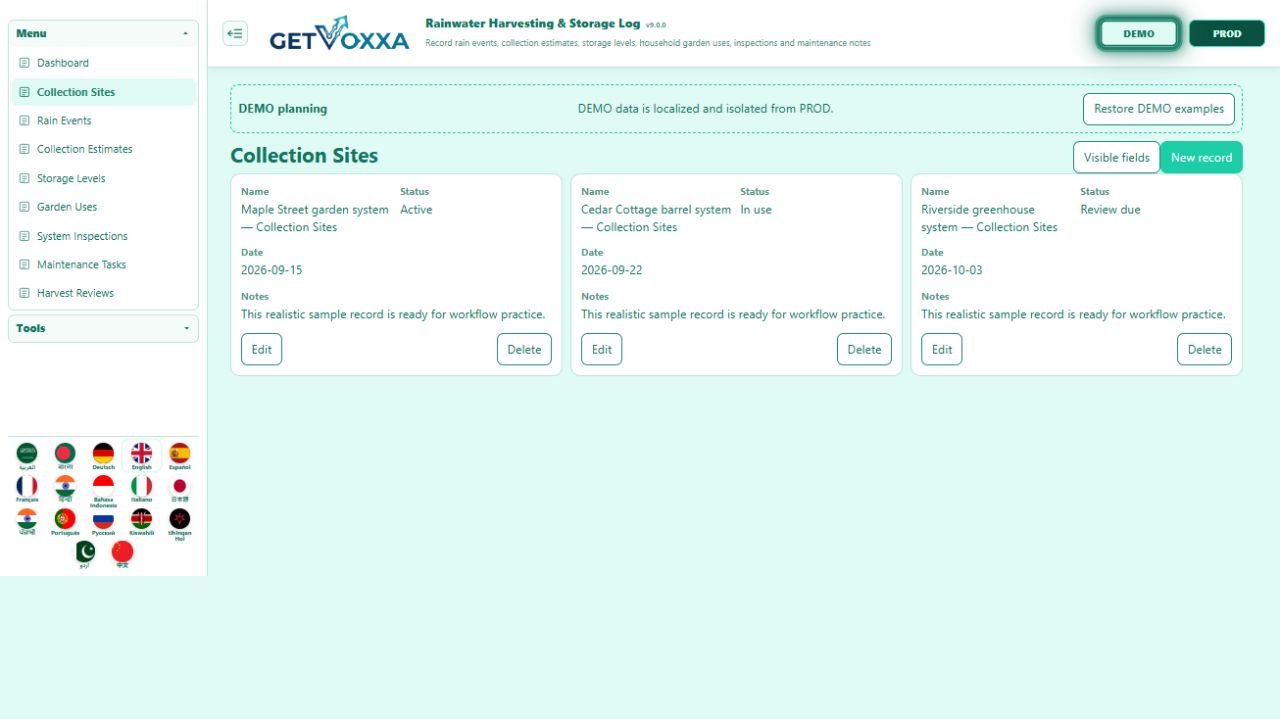Viewport: 1280px width, 719px height.
Task: Open Collection Sites menu item
Action: [x=103, y=92]
